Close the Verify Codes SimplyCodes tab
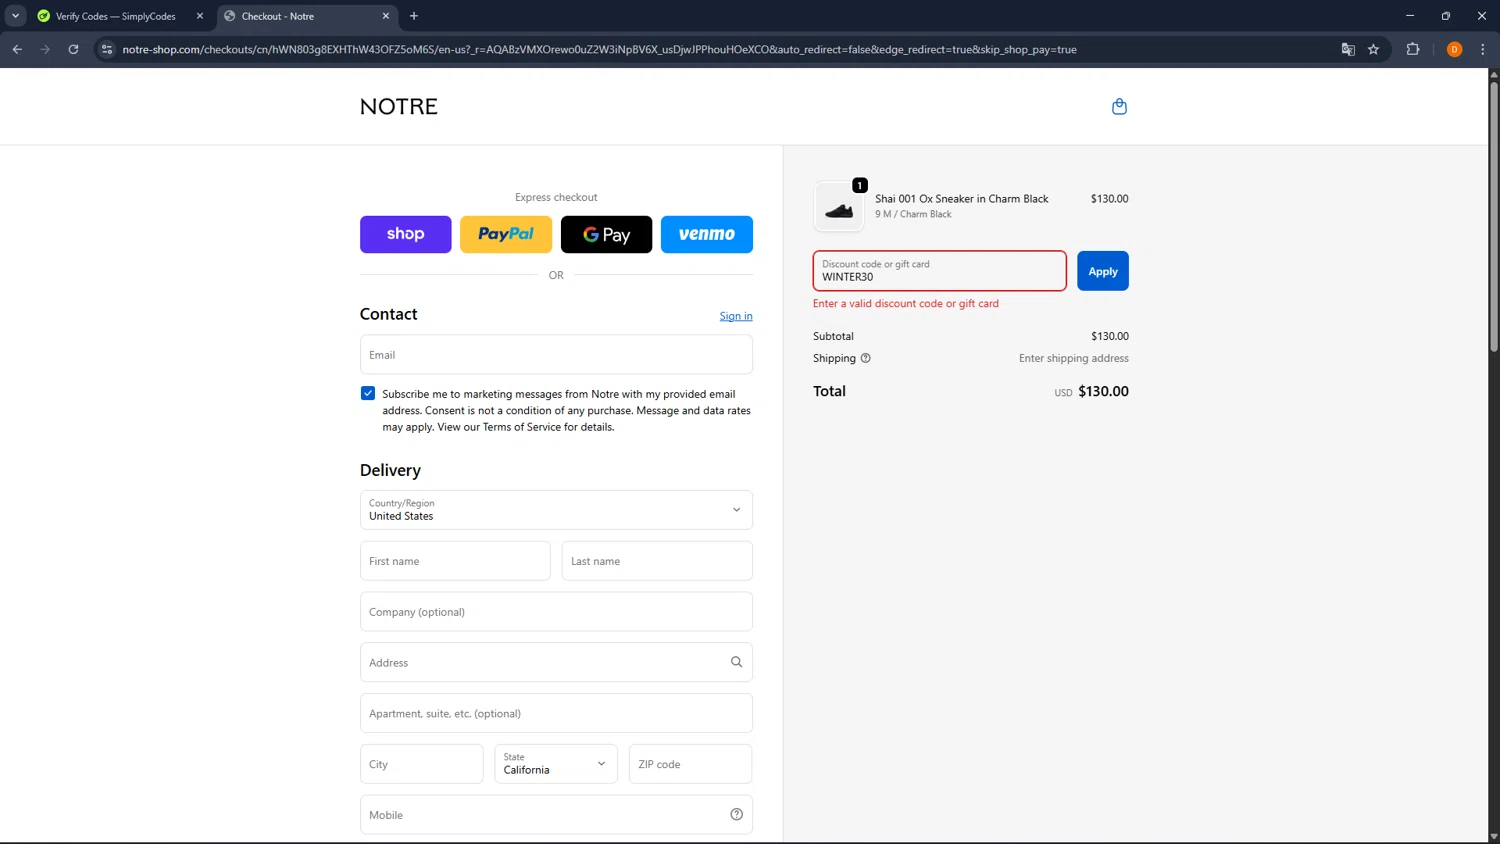Image resolution: width=1500 pixels, height=844 pixels. pos(199,16)
